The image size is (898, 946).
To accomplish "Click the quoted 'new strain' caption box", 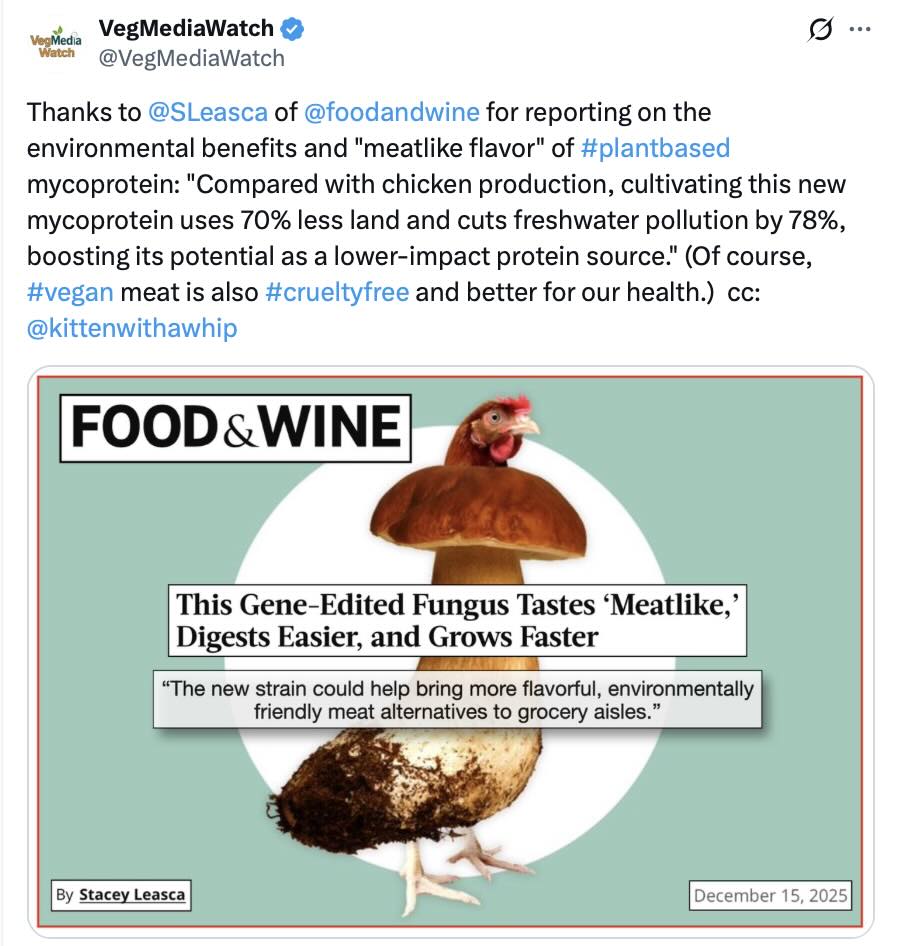I will coord(457,700).
